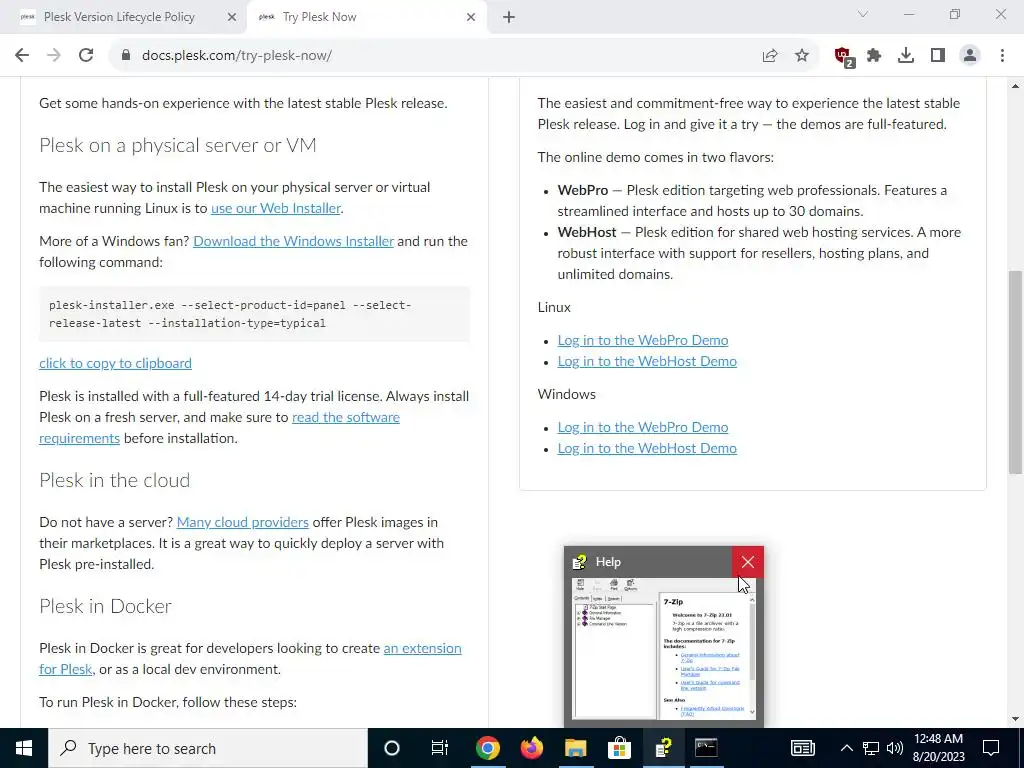Click the scrollbar up arrow
Screen dimensions: 1024x768
[1015, 86]
